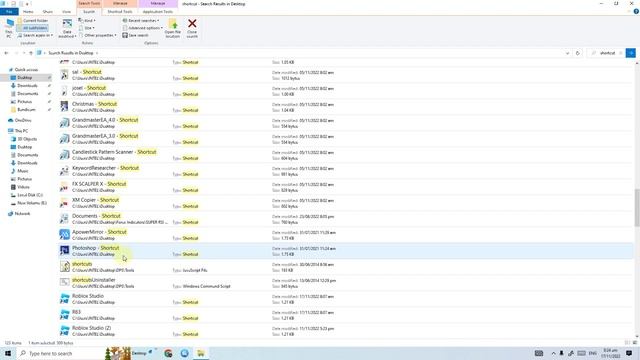The height and width of the screenshot is (360, 640).
Task: Toggle the All subfolders search scope
Action: (32, 28)
